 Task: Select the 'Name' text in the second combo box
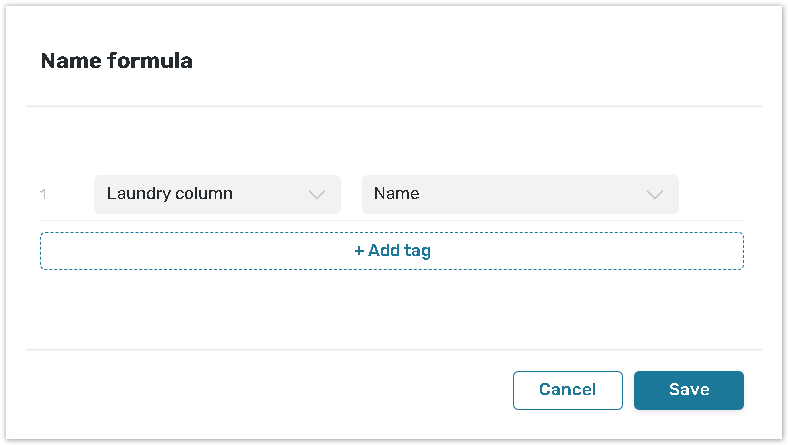point(396,194)
